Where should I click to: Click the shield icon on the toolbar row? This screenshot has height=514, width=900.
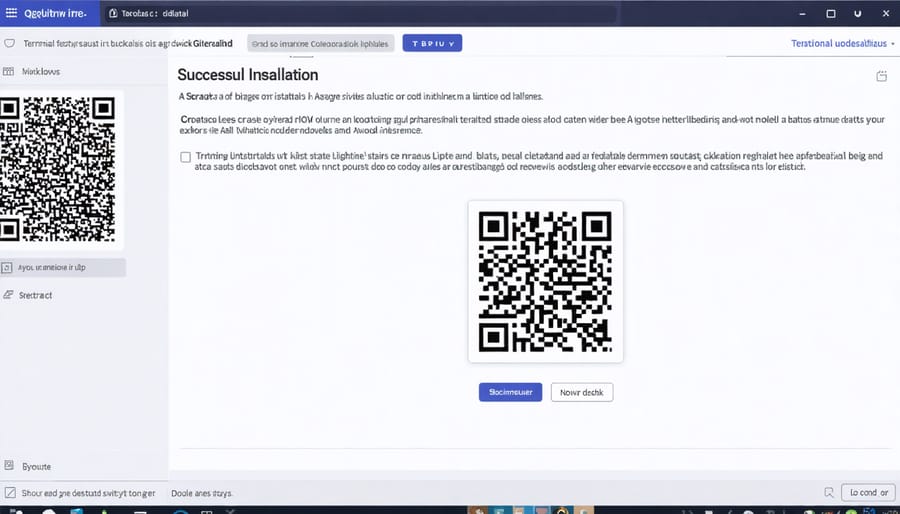[9, 44]
